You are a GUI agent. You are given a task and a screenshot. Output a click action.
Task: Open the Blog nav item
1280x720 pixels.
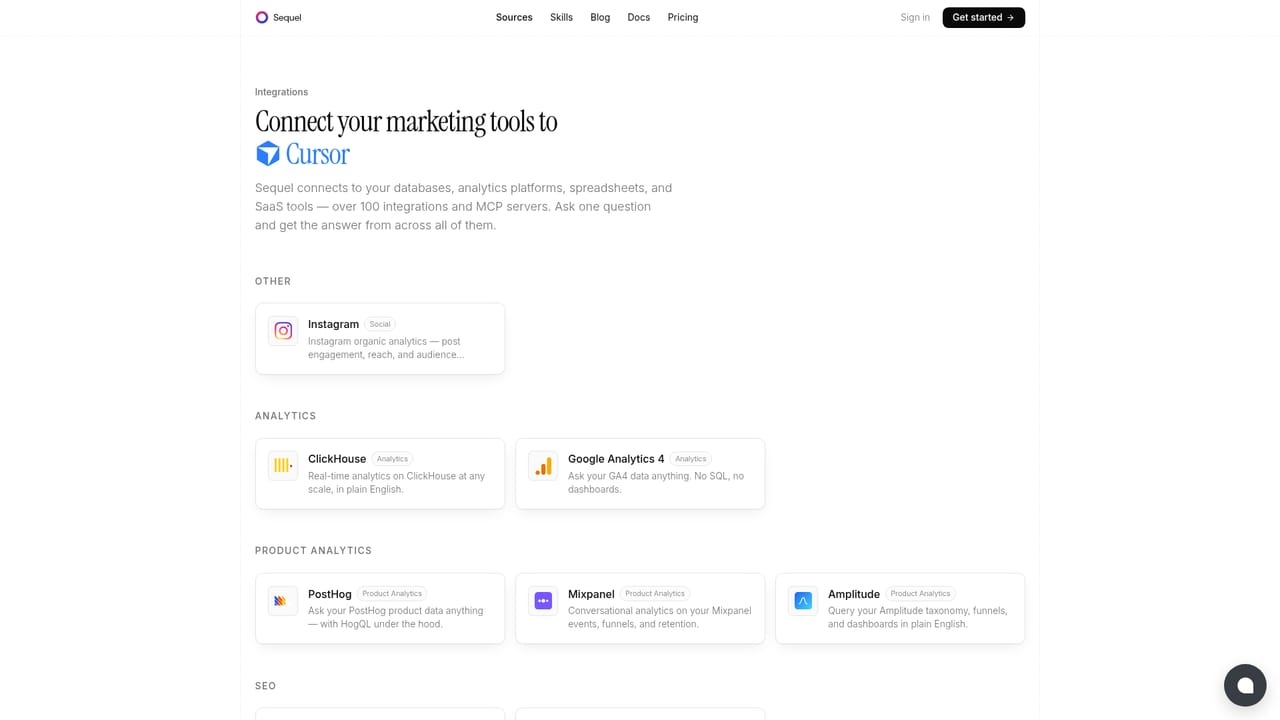pos(600,17)
